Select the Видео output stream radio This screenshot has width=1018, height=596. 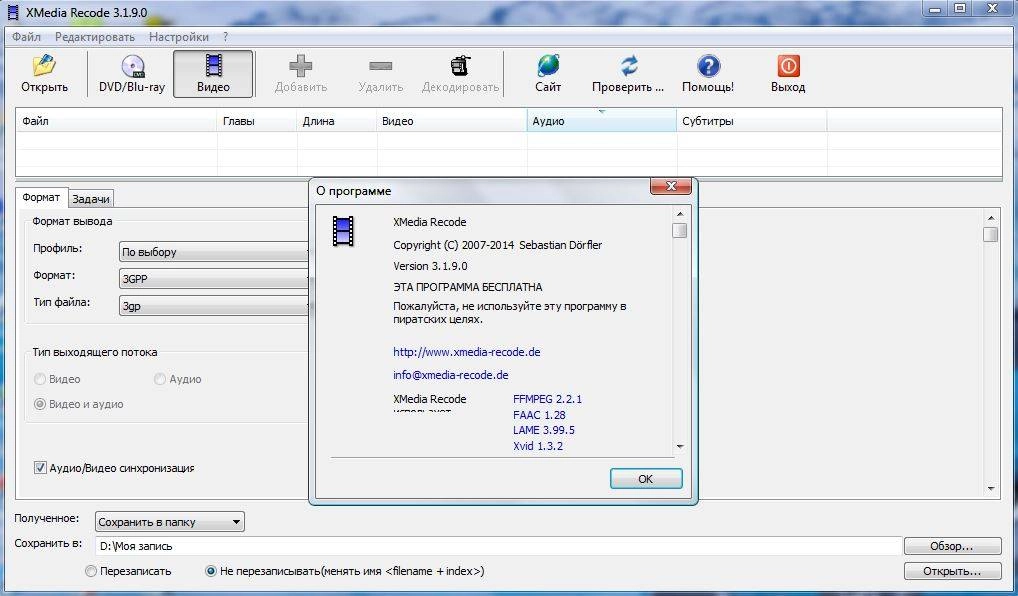(40, 379)
